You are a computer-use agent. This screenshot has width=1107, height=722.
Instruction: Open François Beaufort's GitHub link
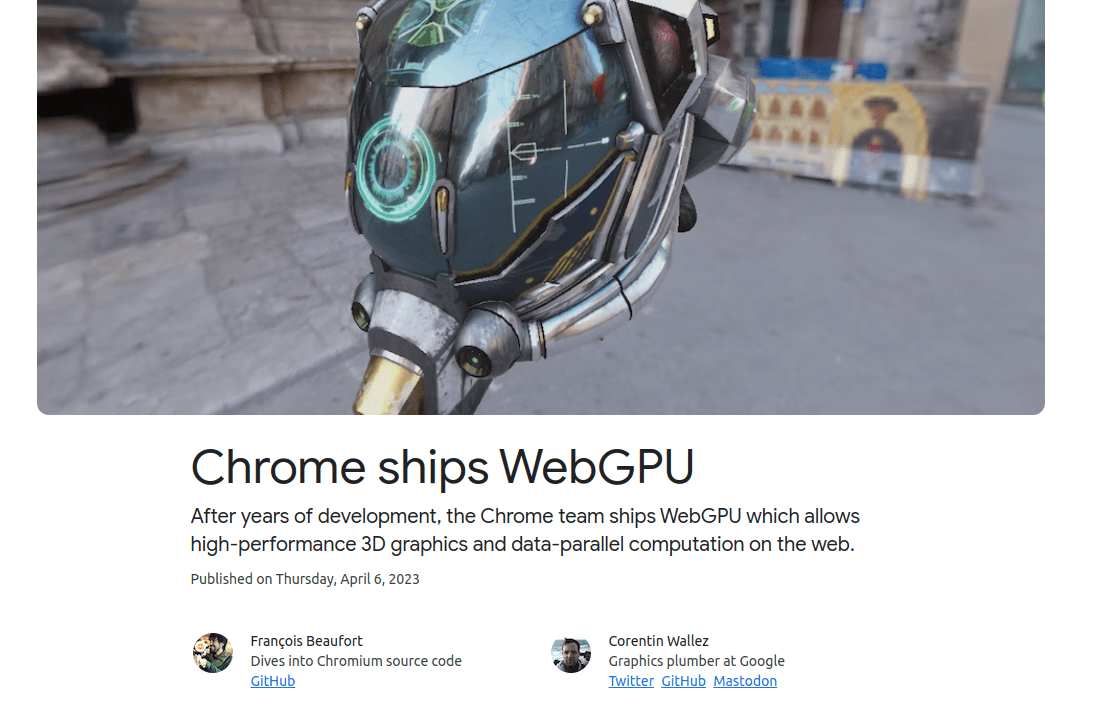point(273,681)
